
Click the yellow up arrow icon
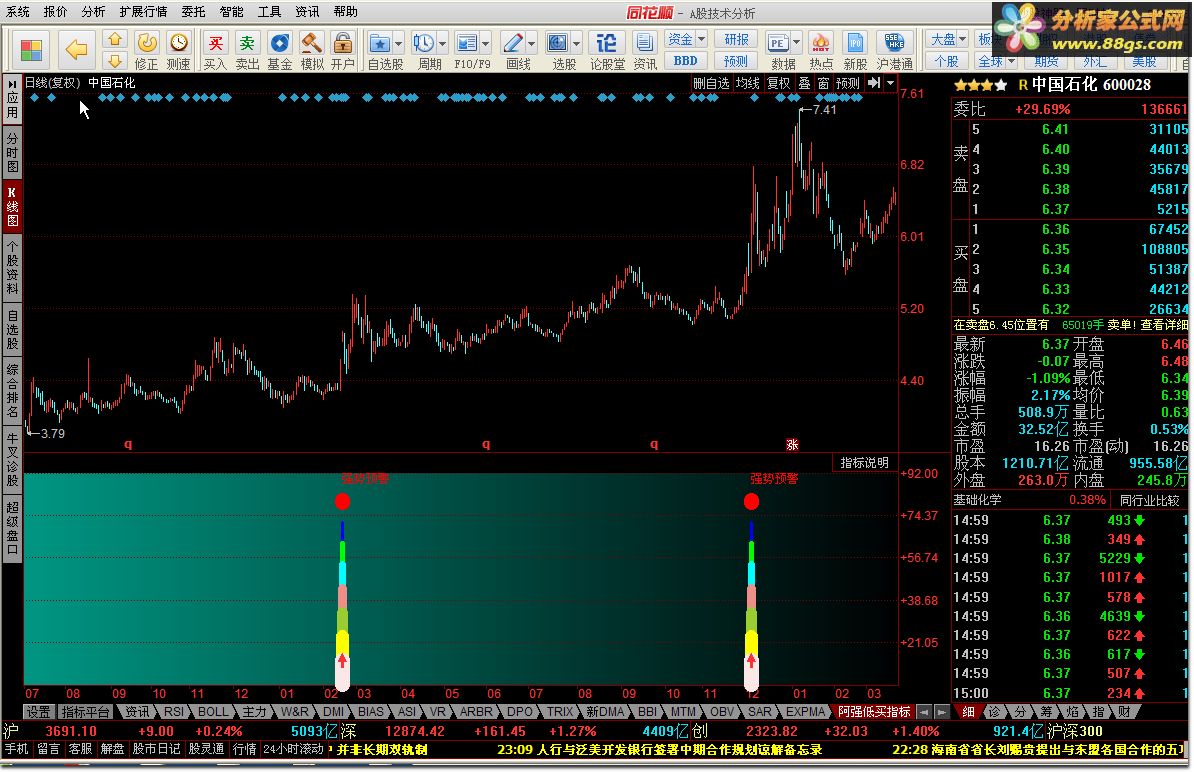[114, 39]
